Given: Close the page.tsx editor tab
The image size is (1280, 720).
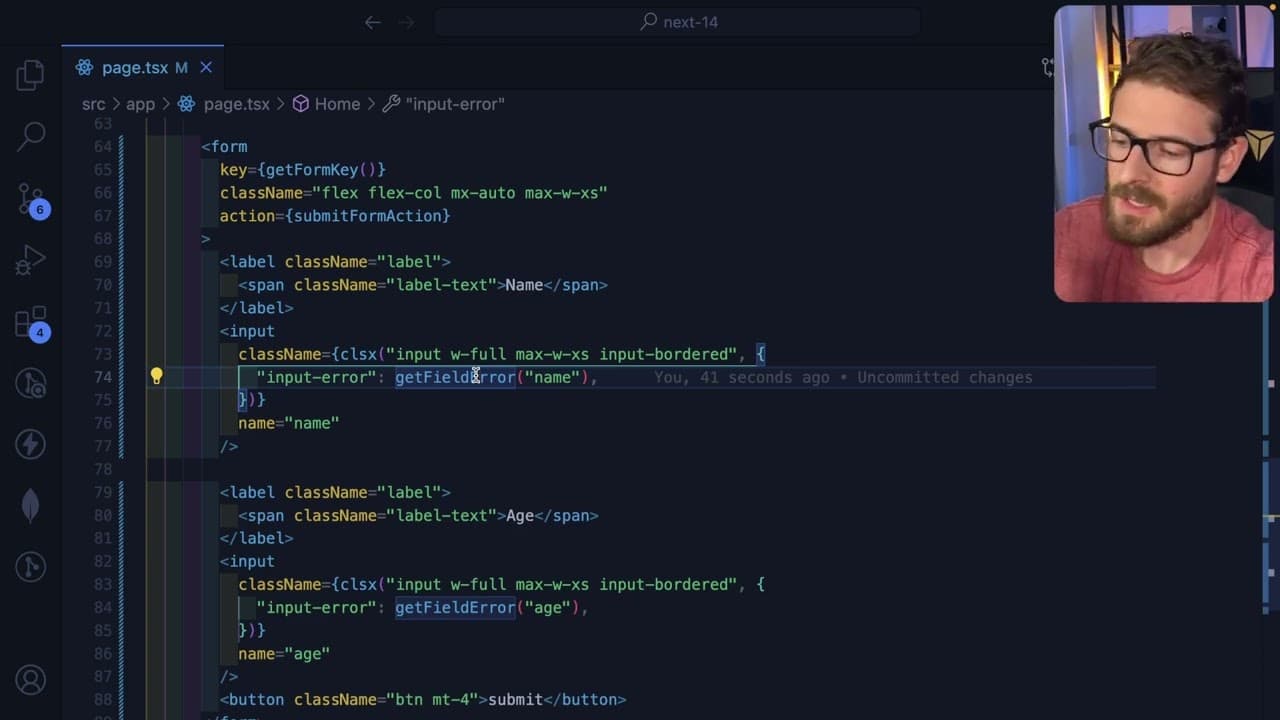Looking at the screenshot, I should [206, 67].
